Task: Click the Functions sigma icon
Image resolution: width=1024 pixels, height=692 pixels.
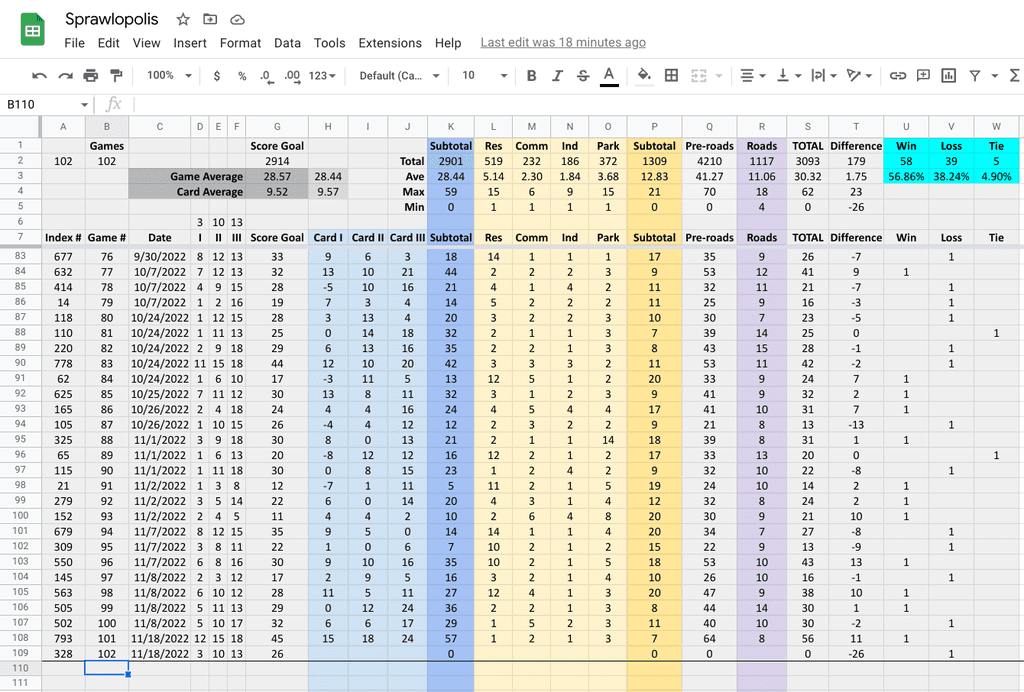Action: tap(1013, 75)
